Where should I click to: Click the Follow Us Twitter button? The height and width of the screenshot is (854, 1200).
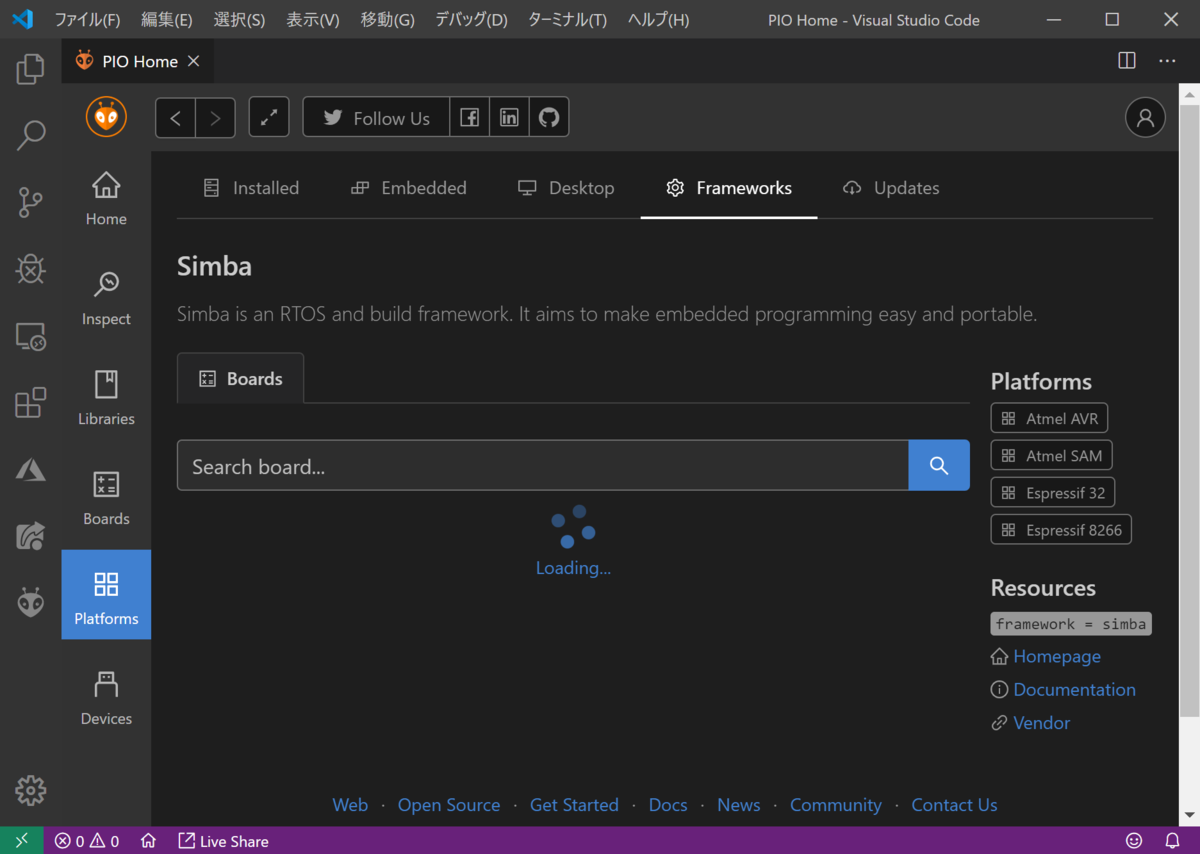(376, 118)
